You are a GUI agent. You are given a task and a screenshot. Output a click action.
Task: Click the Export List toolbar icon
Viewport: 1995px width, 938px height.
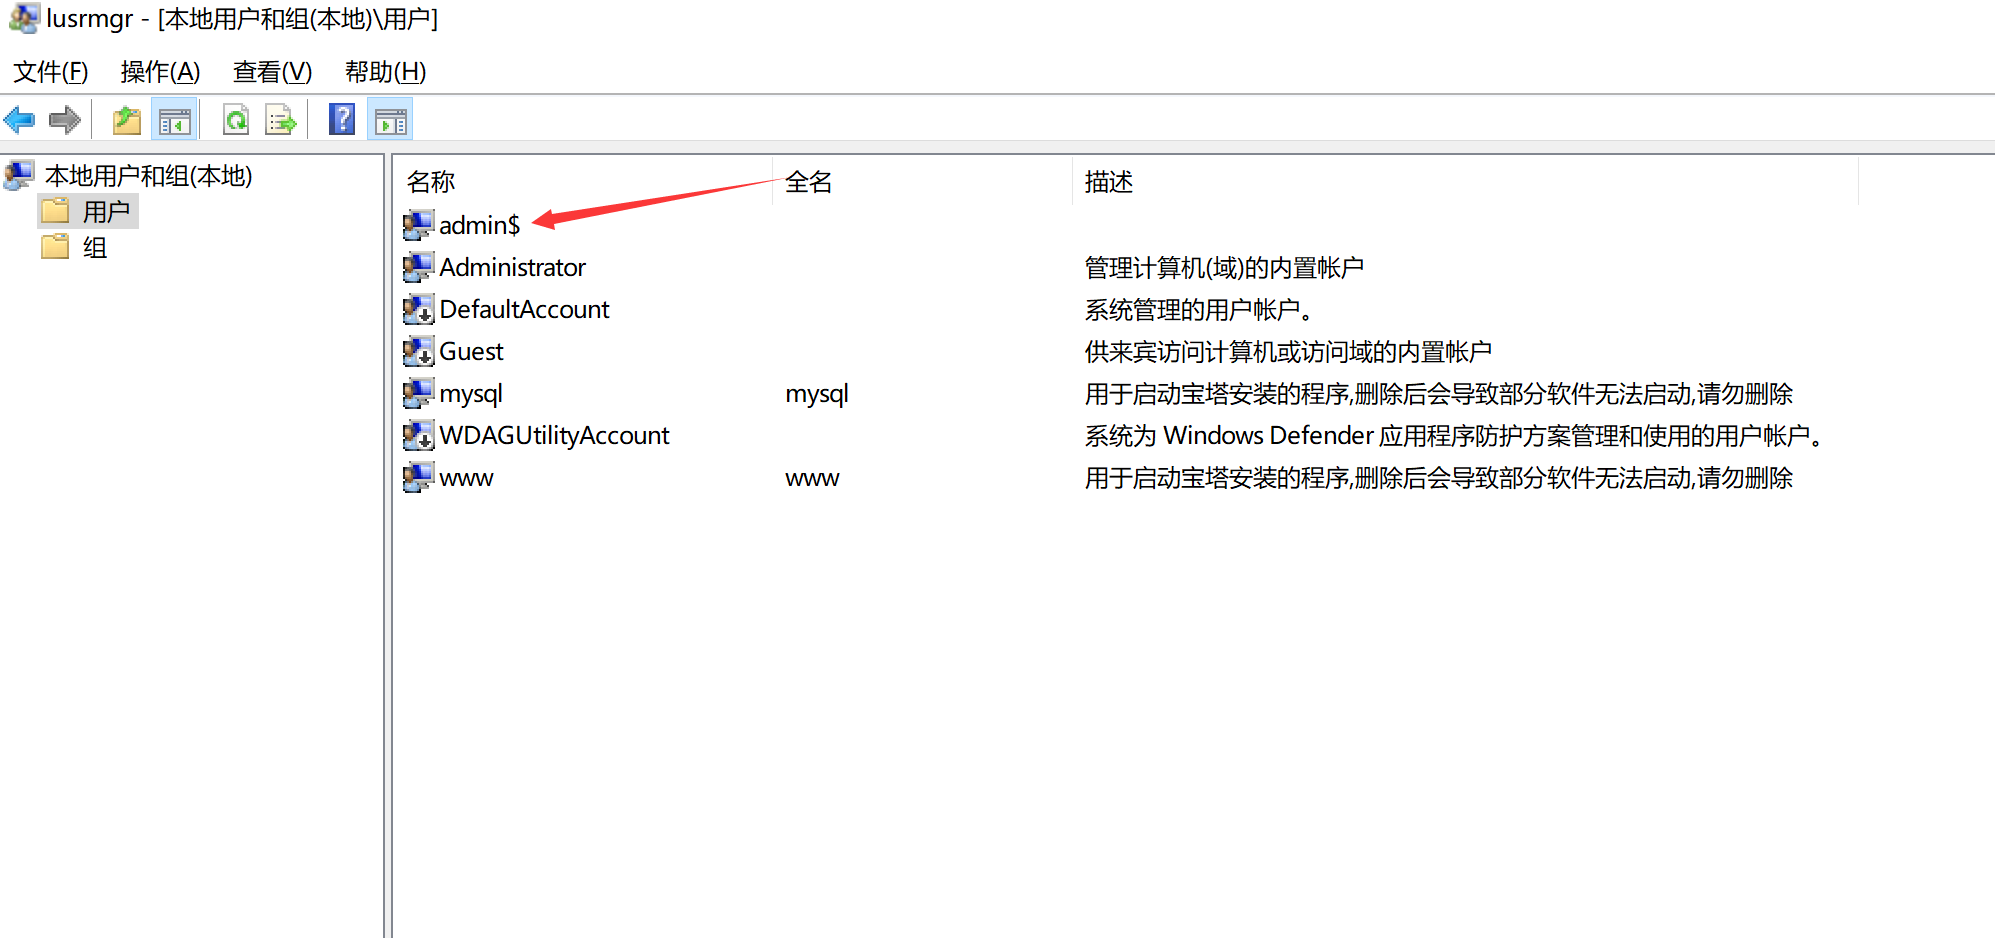(x=281, y=121)
